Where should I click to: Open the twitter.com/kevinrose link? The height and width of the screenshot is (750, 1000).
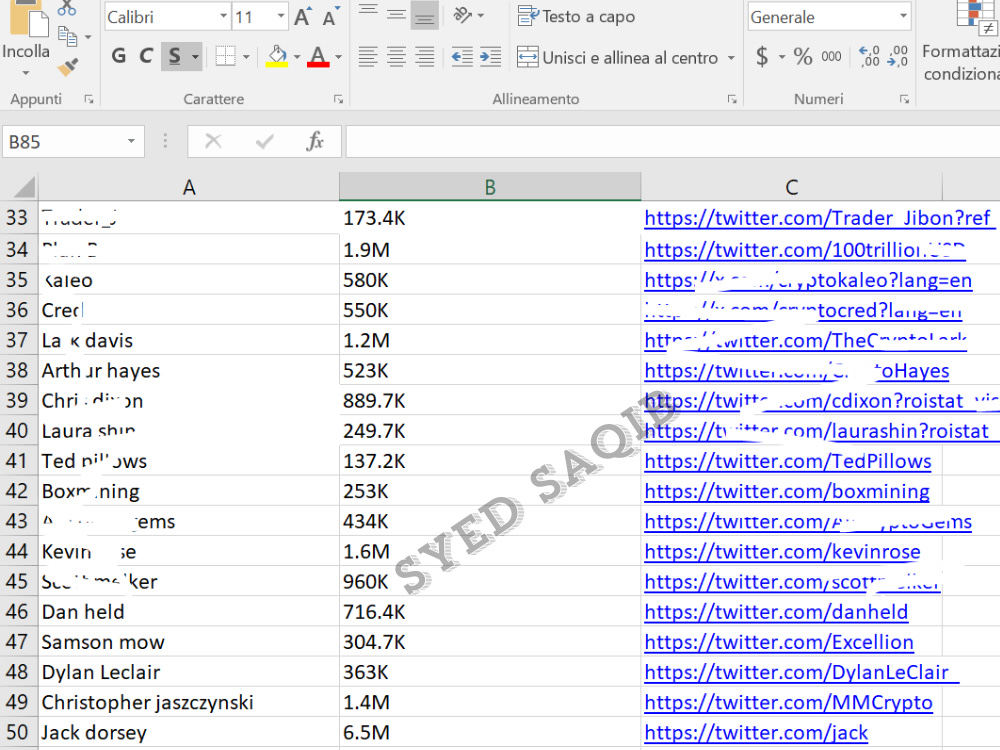coord(783,552)
